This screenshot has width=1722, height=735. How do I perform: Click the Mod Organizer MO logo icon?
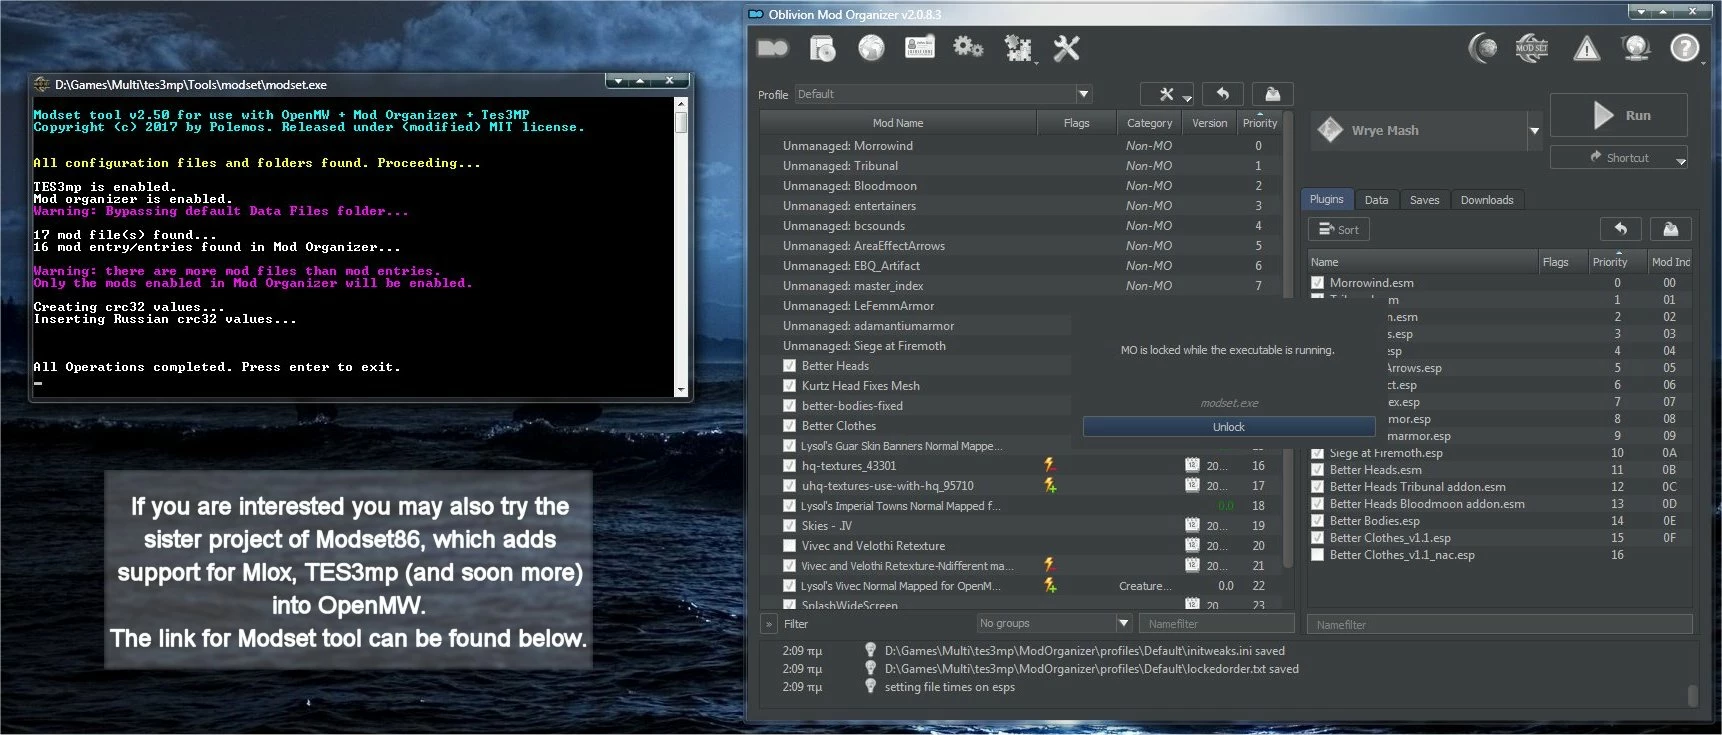(x=773, y=48)
